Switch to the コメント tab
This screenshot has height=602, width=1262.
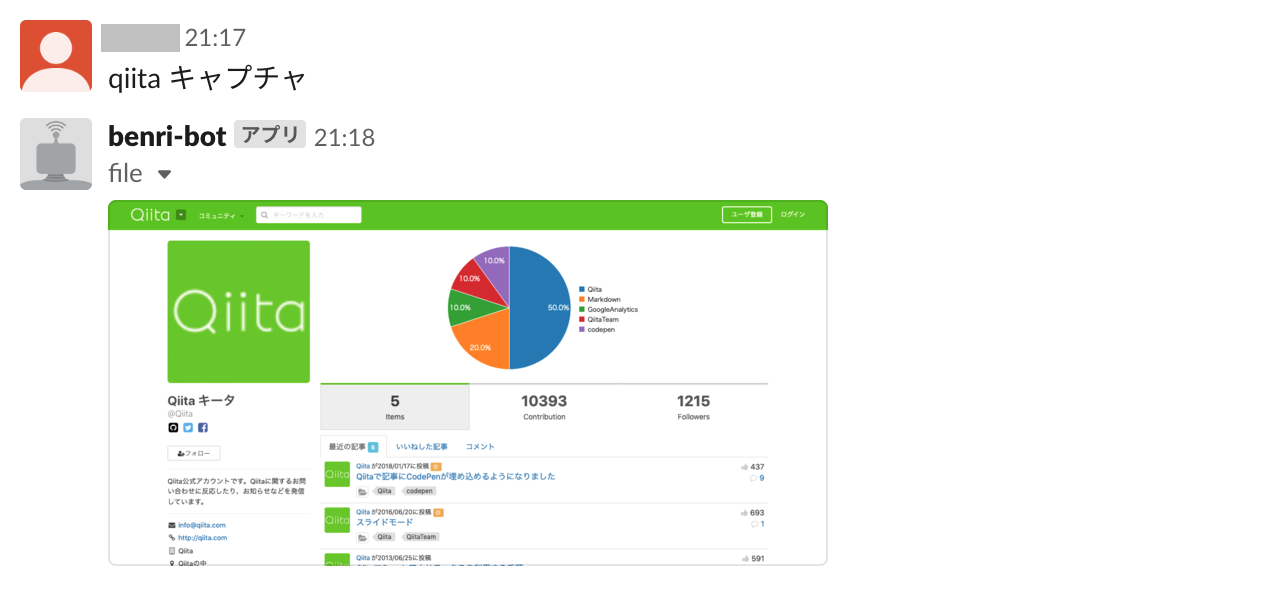pyautogui.click(x=480, y=447)
